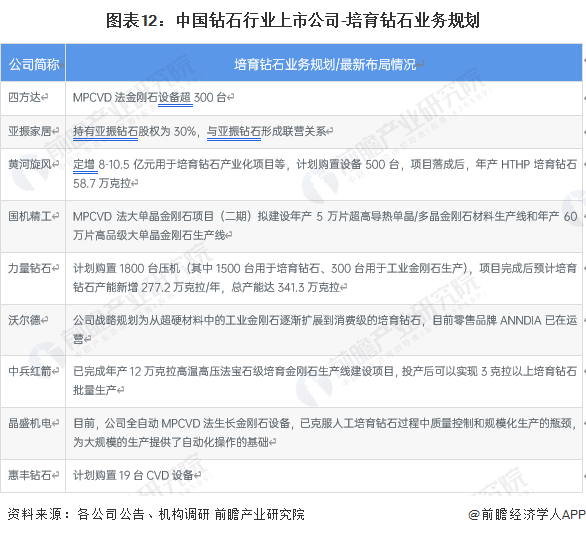
Task: Select the MPCVD法大单晶金刚石项目（二期） line
Action: click(x=325, y=216)
